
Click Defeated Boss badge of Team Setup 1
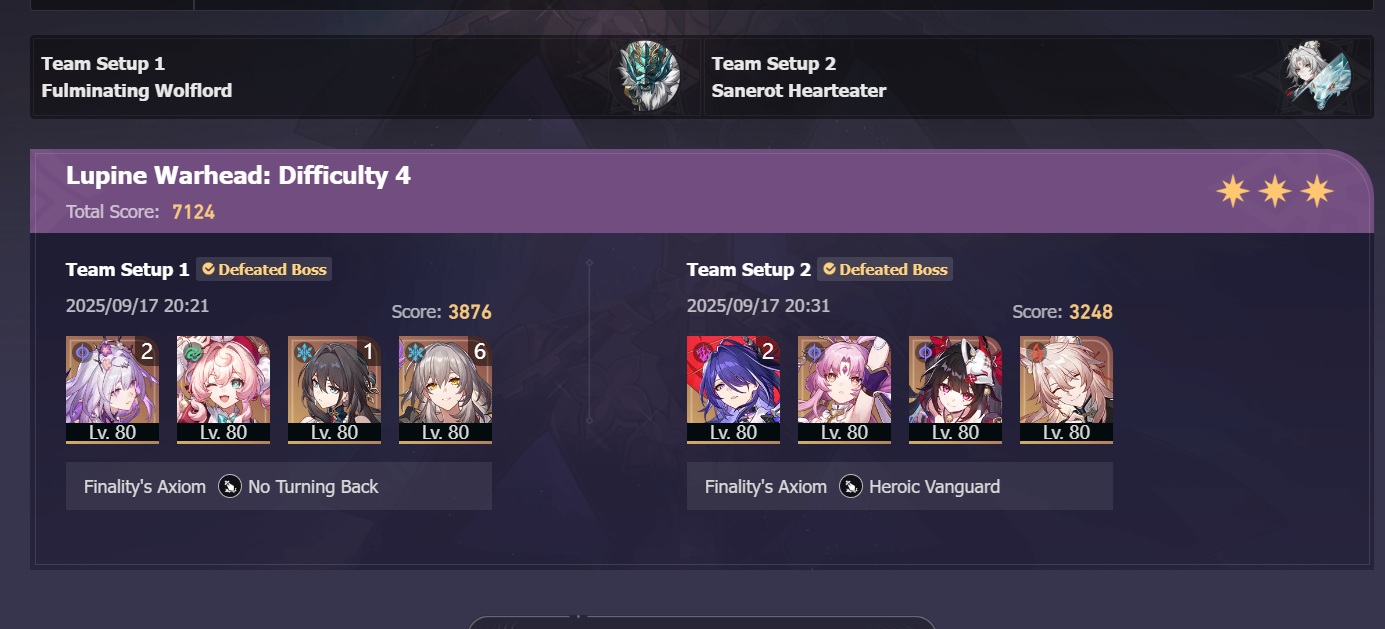coord(264,269)
